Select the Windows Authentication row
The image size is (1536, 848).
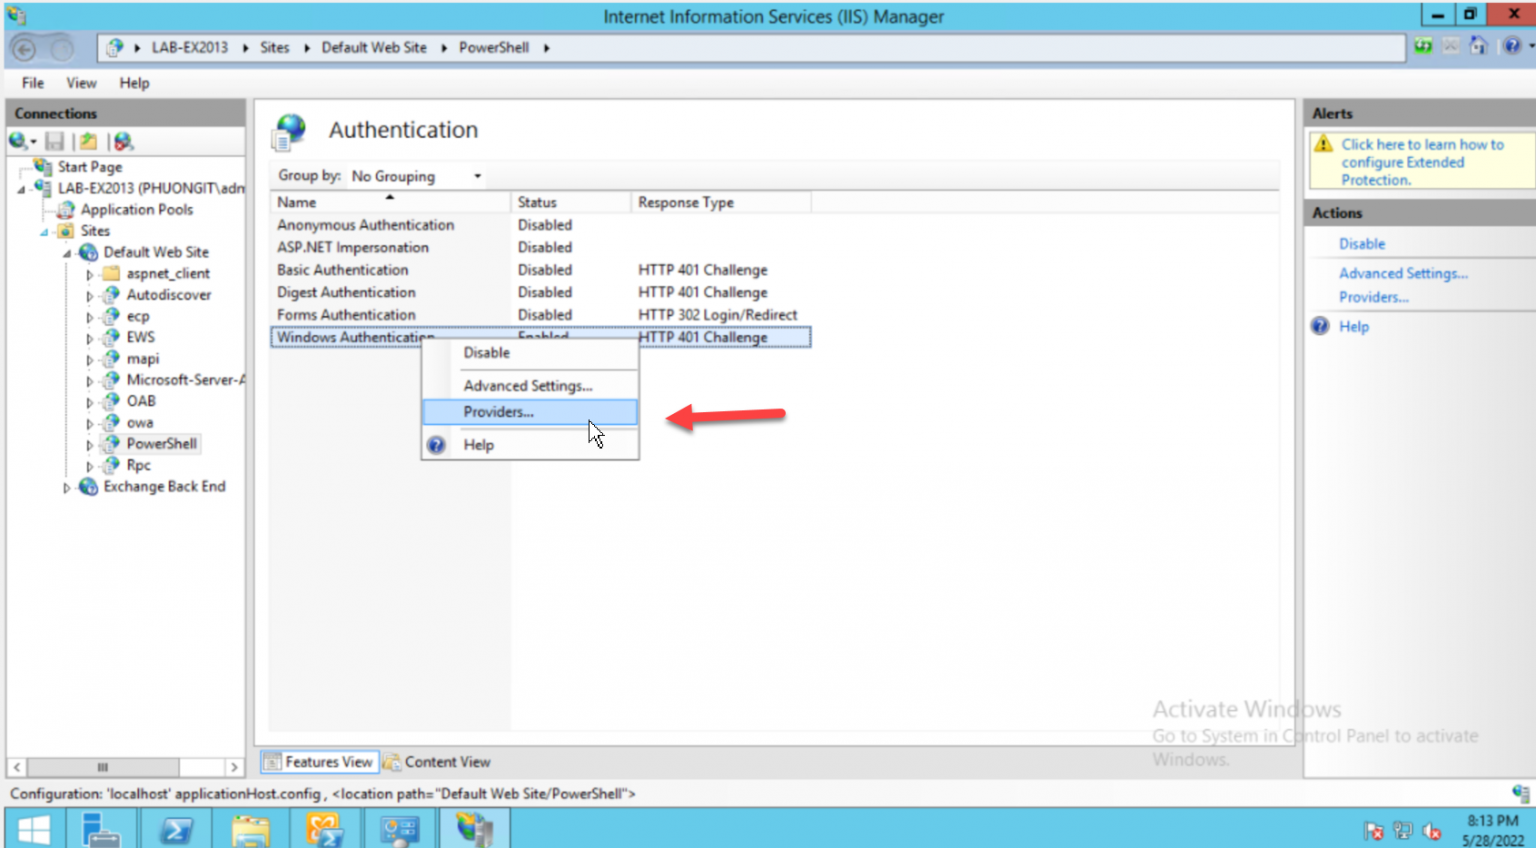(352, 337)
